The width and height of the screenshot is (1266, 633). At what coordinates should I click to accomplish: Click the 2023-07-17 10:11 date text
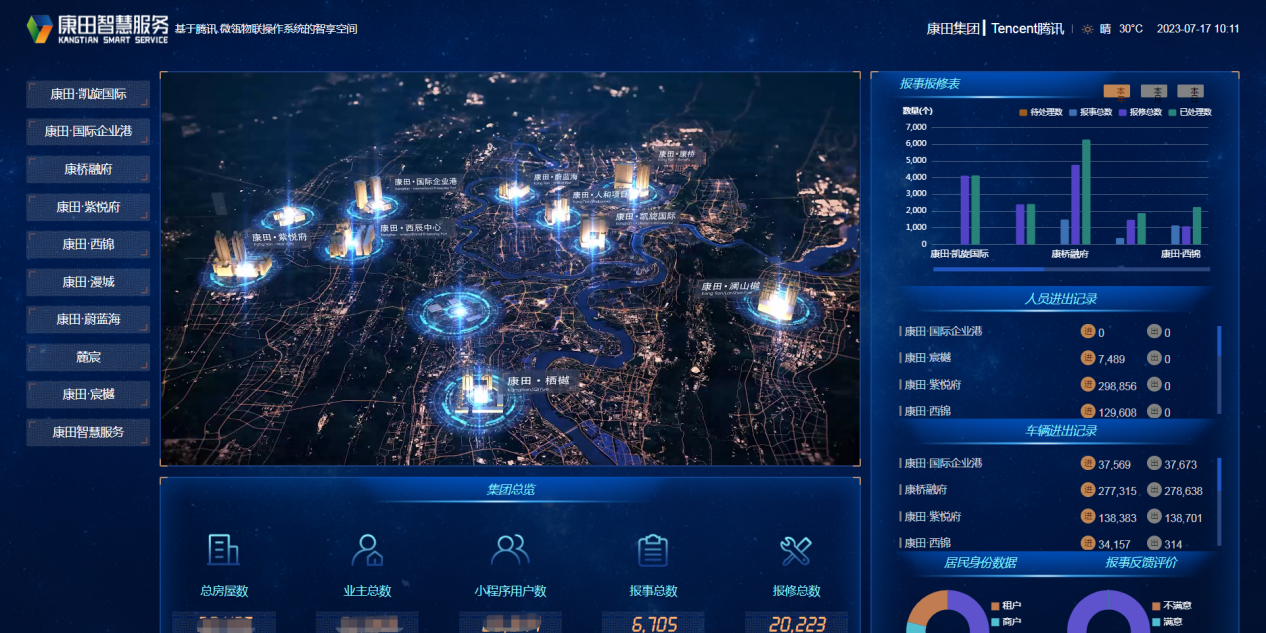tap(1198, 29)
